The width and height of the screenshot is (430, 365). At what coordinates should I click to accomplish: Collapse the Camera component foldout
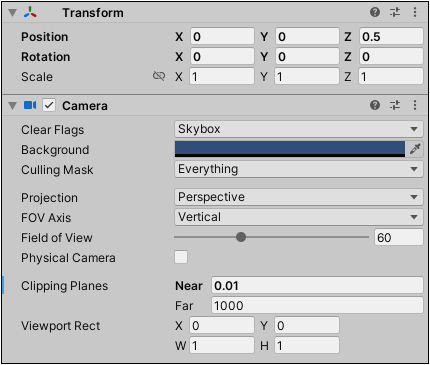13,106
